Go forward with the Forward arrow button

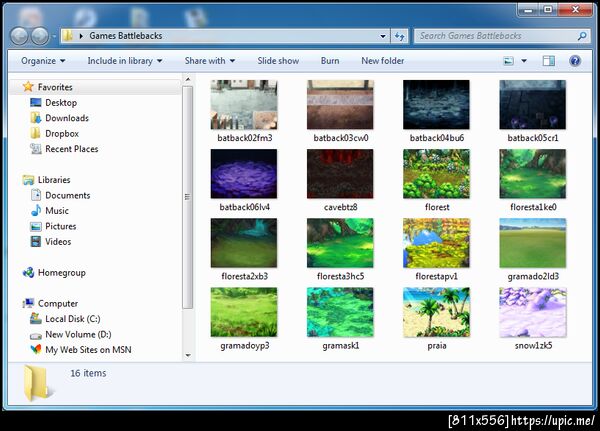tap(39, 36)
